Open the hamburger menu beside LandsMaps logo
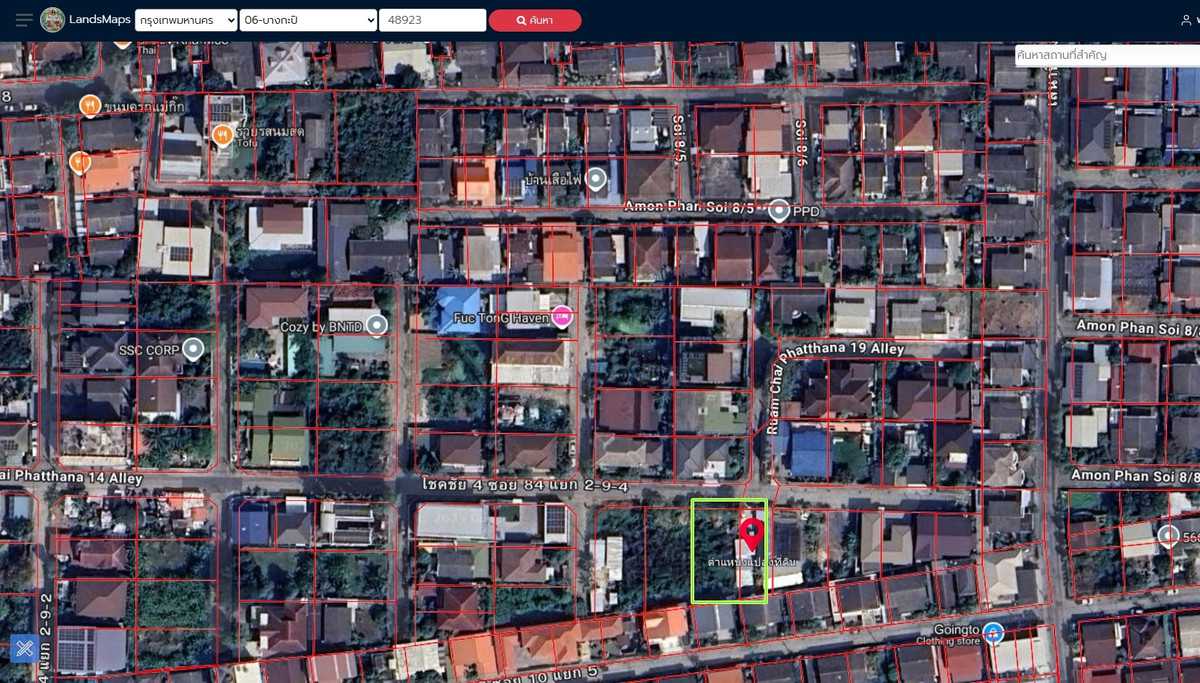 (24, 20)
